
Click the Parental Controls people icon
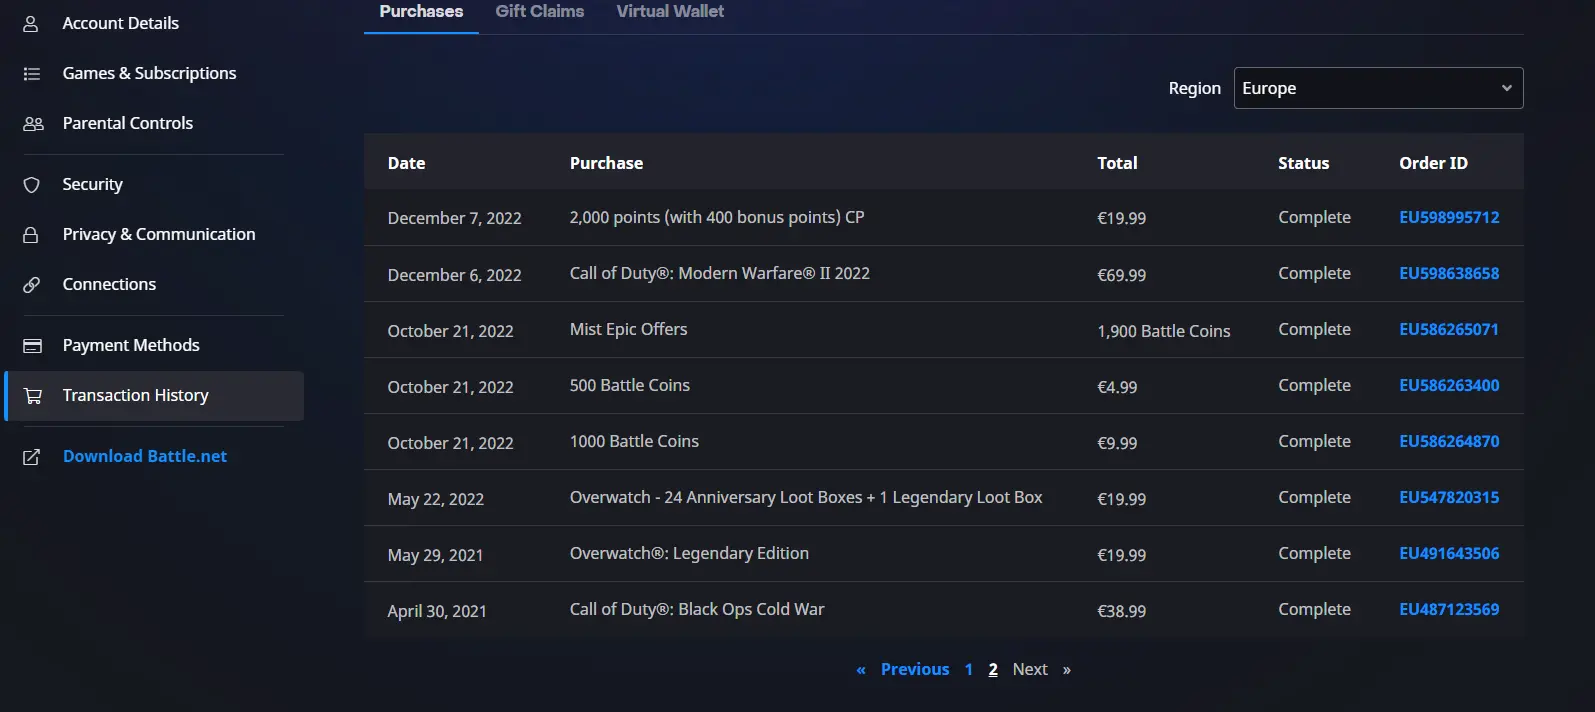click(33, 124)
